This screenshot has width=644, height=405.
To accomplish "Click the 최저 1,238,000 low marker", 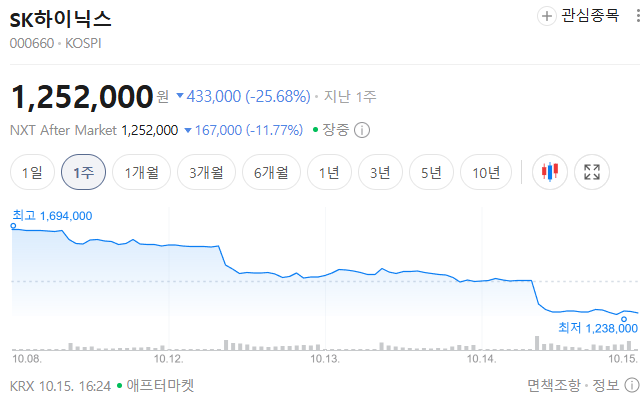I will point(598,328).
